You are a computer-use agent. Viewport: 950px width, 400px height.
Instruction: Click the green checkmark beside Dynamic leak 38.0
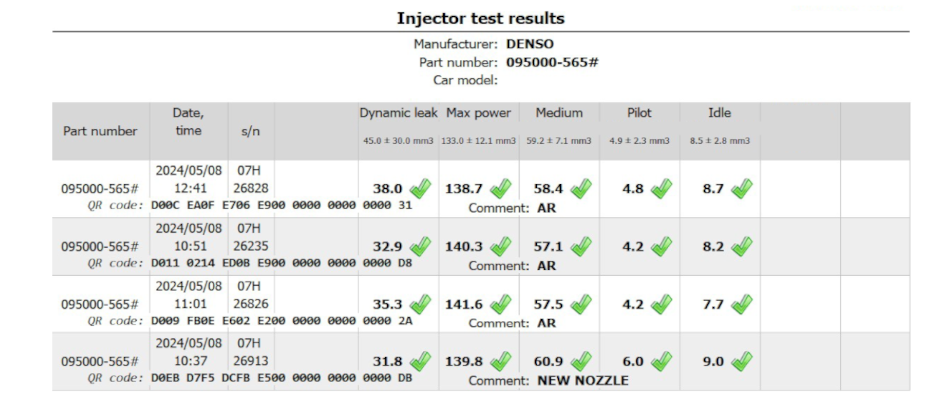(x=421, y=188)
